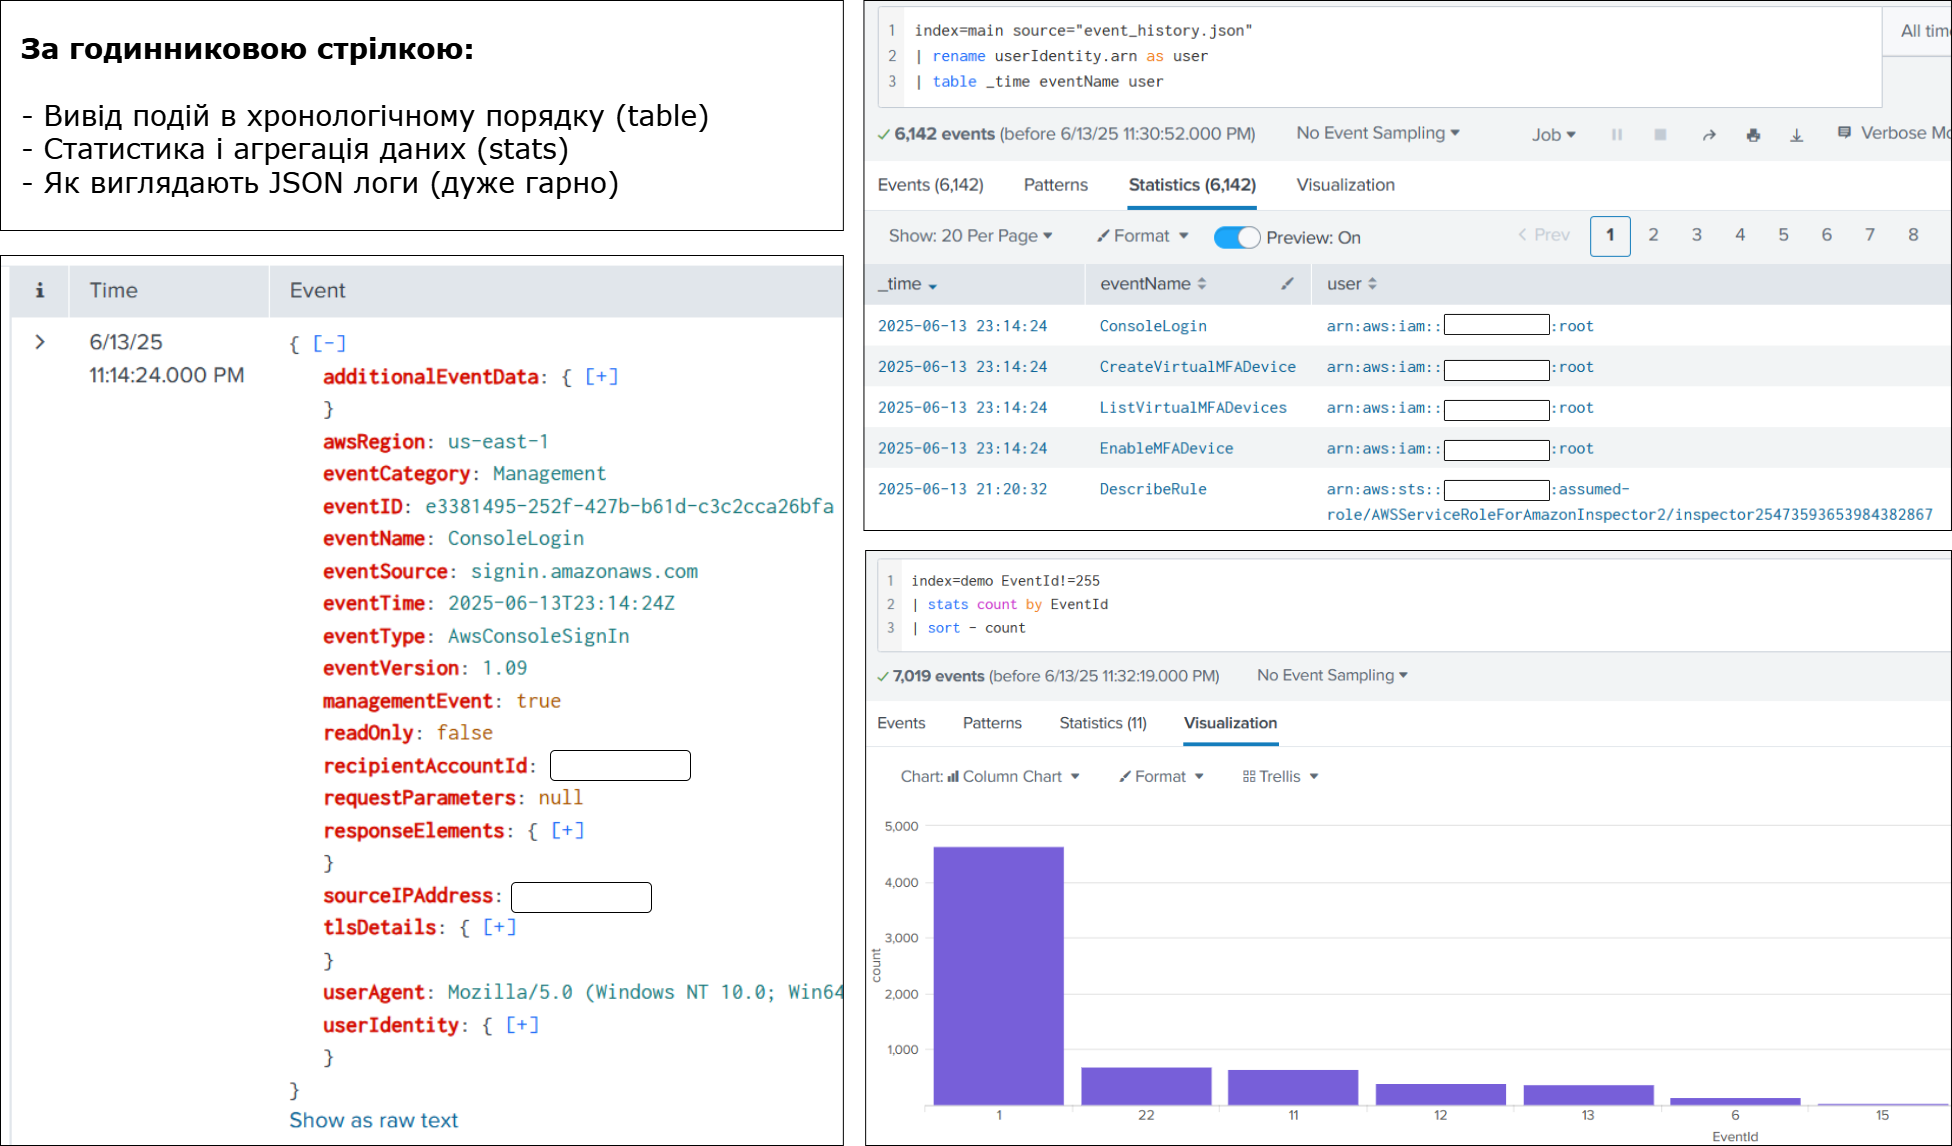This screenshot has height=1146, width=1952.
Task: Open Patterns tab in bottom search
Action: coord(992,723)
